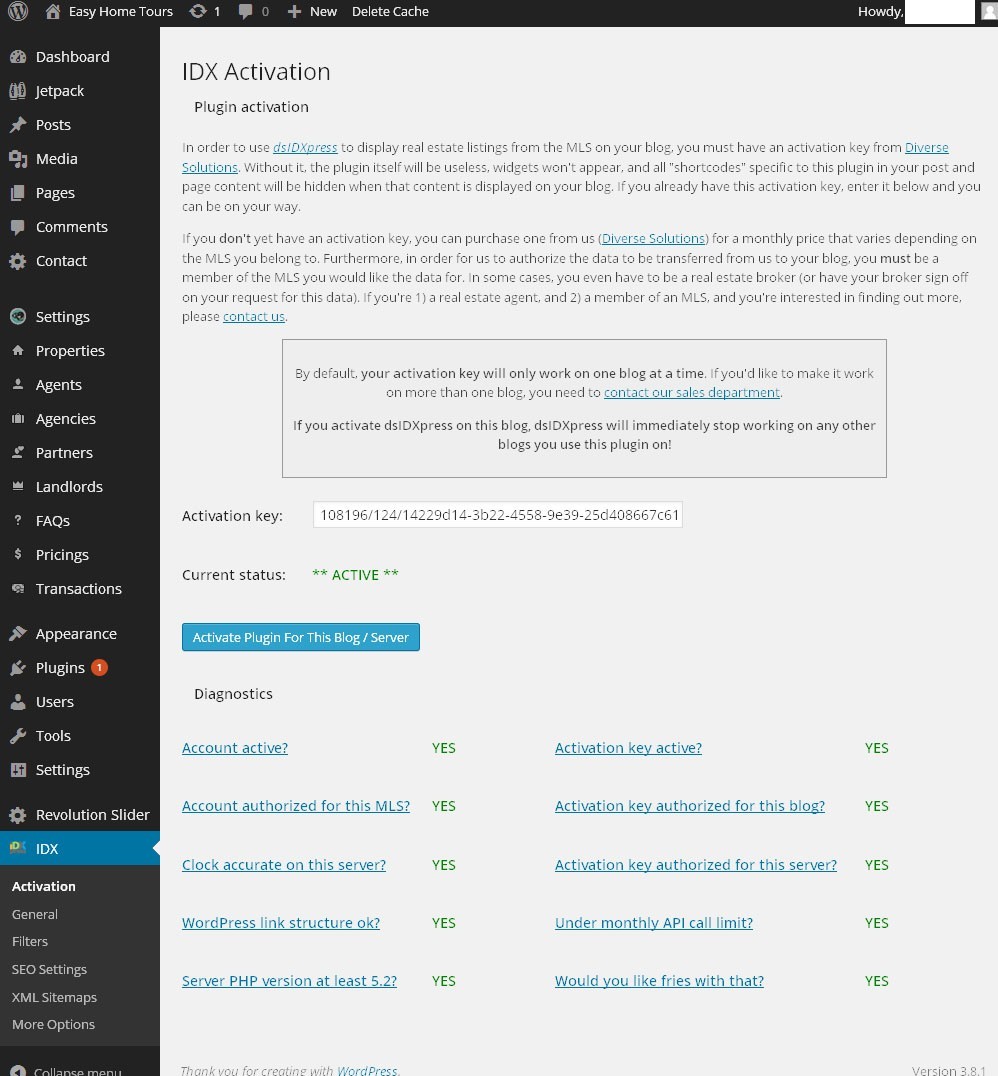Screen dimensions: 998x1076
Task: Click the Revolution Slider gear icon
Action: [x=18, y=815]
